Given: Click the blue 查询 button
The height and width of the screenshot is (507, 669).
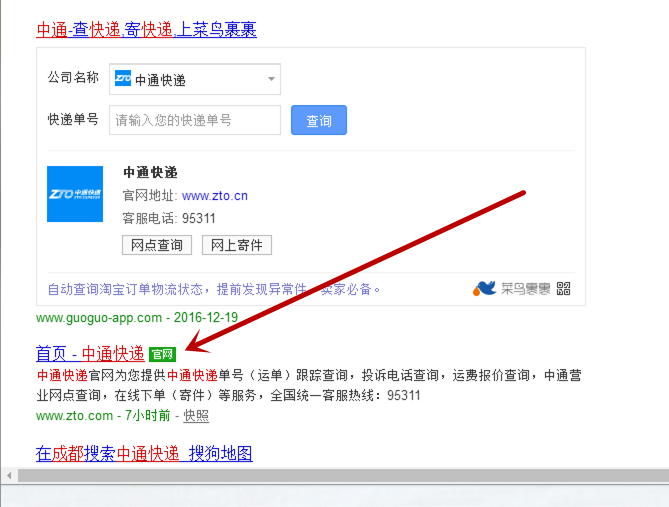Looking at the screenshot, I should click(x=319, y=120).
